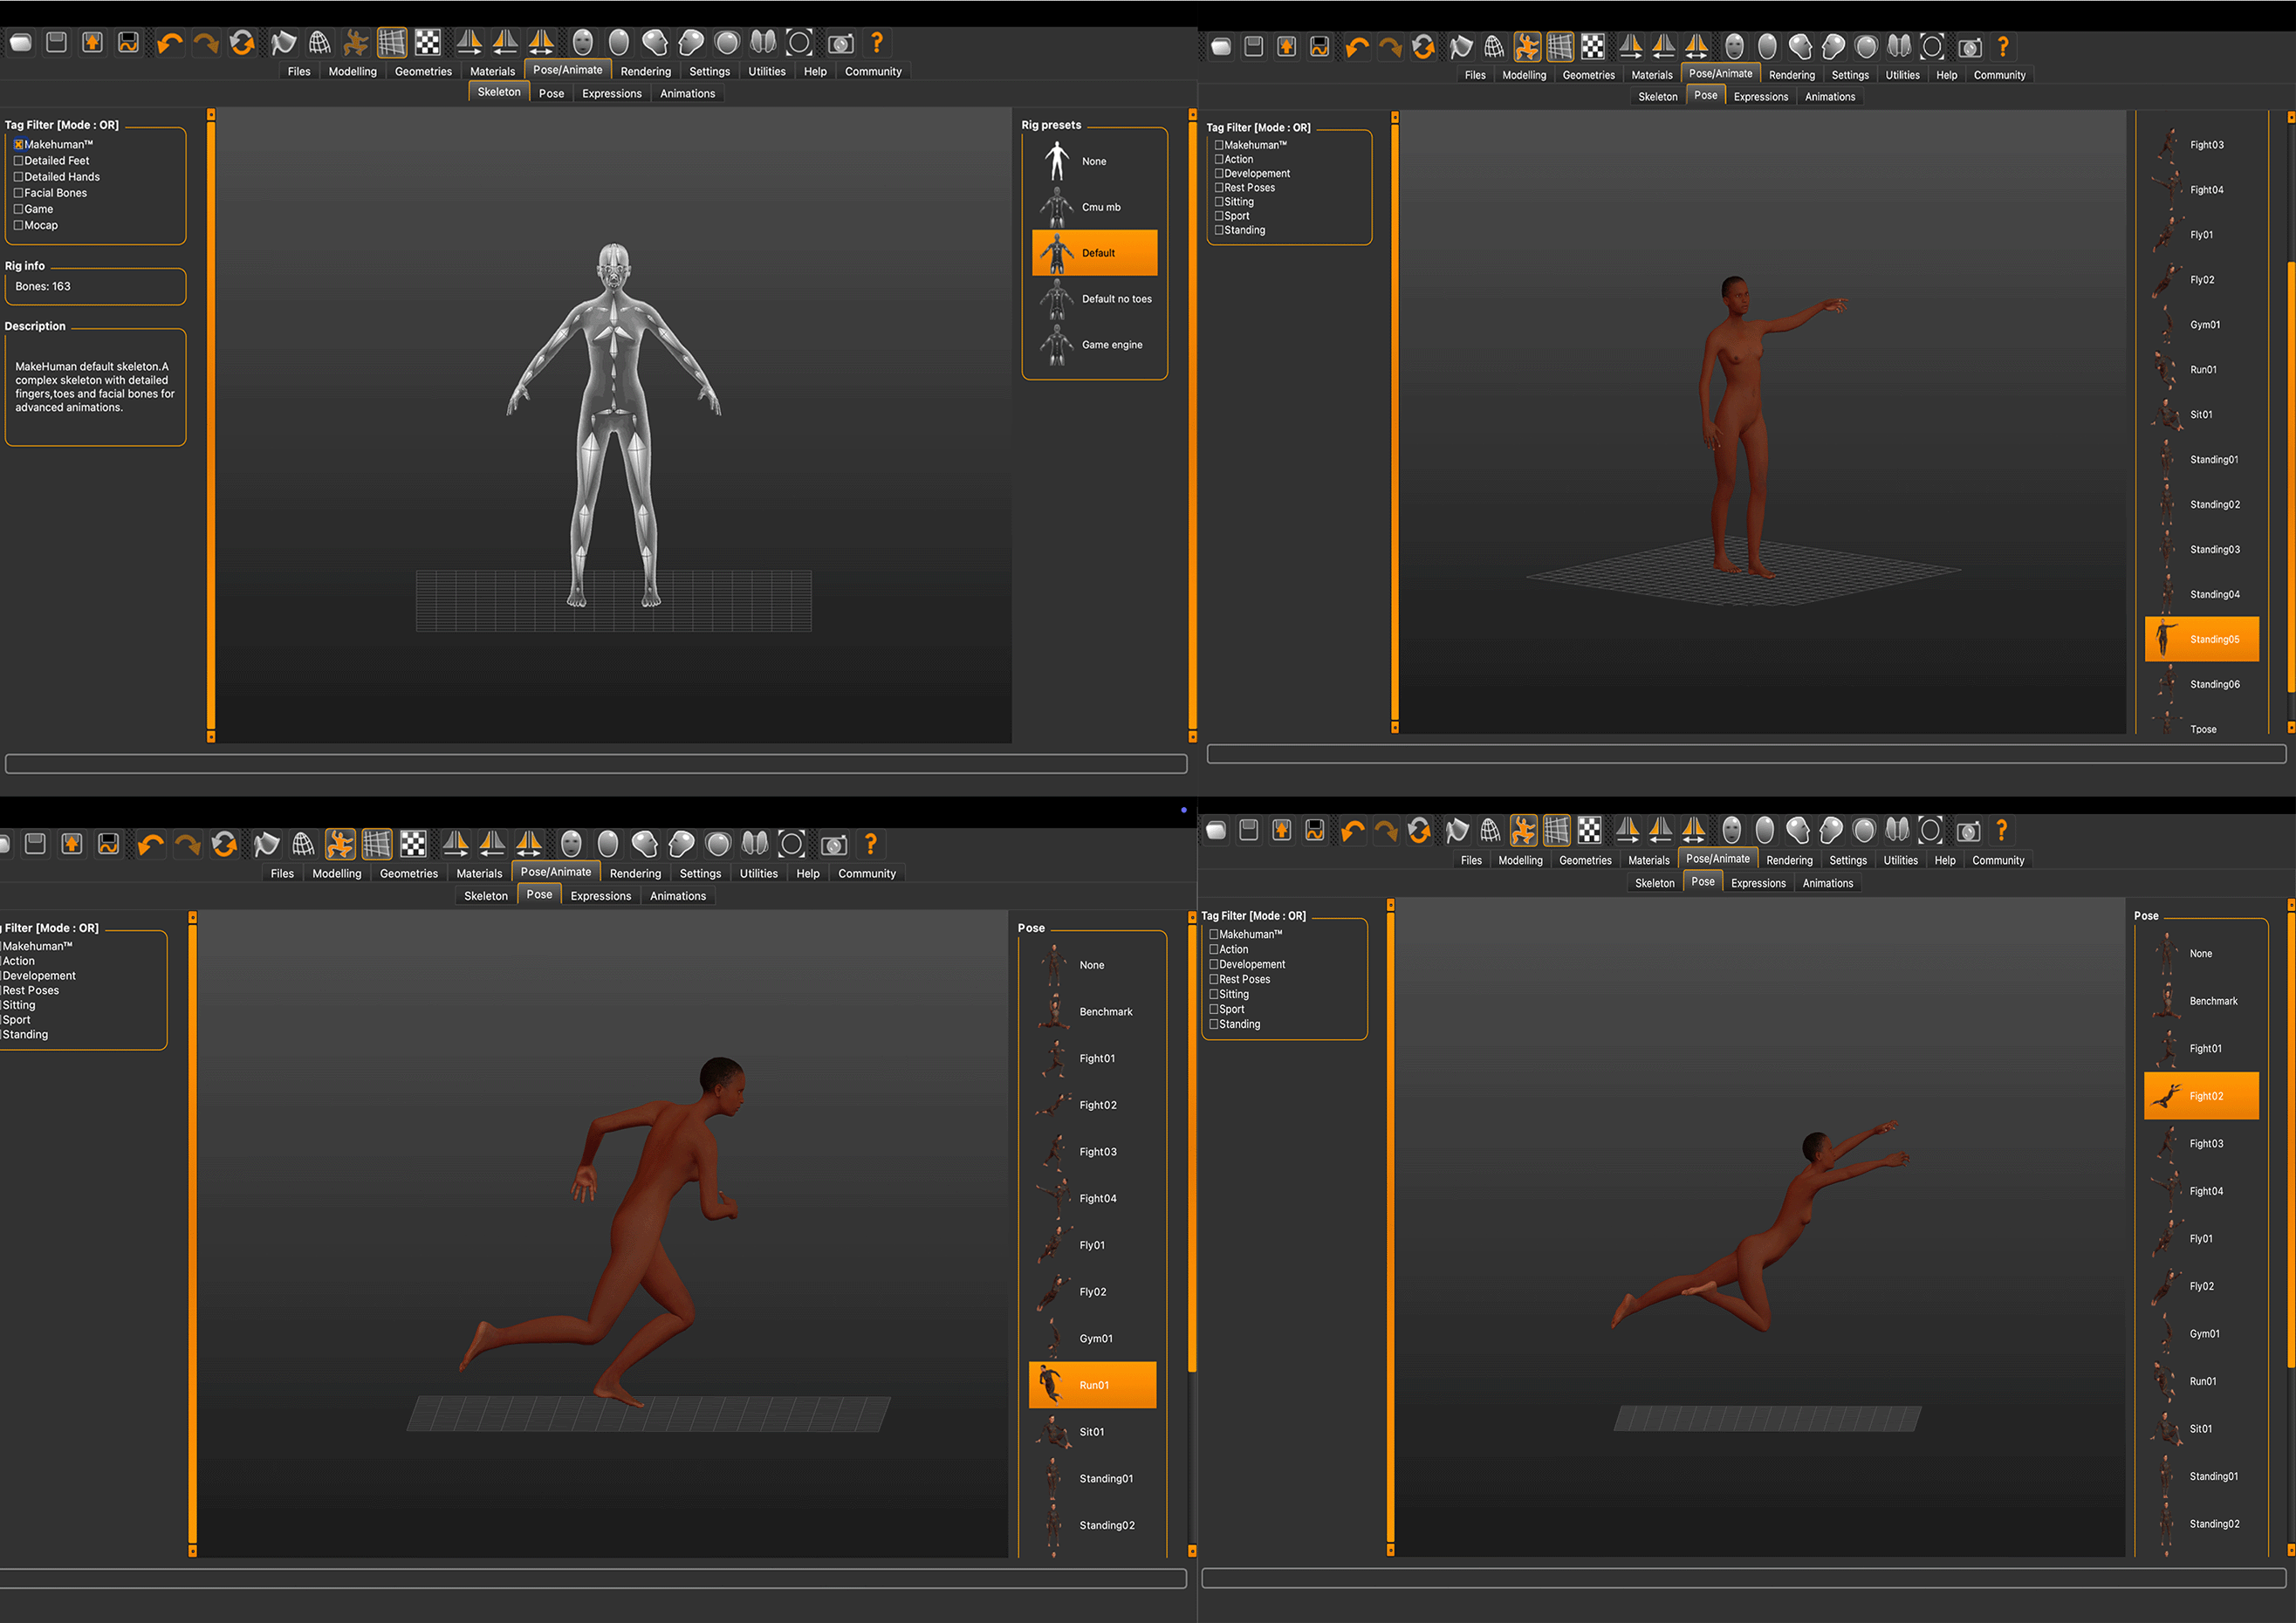The image size is (2296, 1623).
Task: Click orange question mark in Fight02 pose window
Action: click(x=2001, y=831)
